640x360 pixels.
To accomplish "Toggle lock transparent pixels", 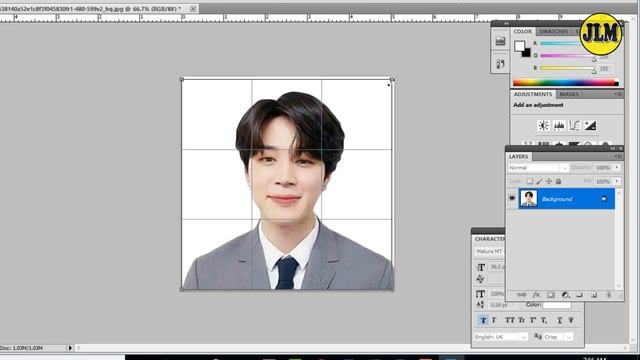I will click(x=529, y=181).
